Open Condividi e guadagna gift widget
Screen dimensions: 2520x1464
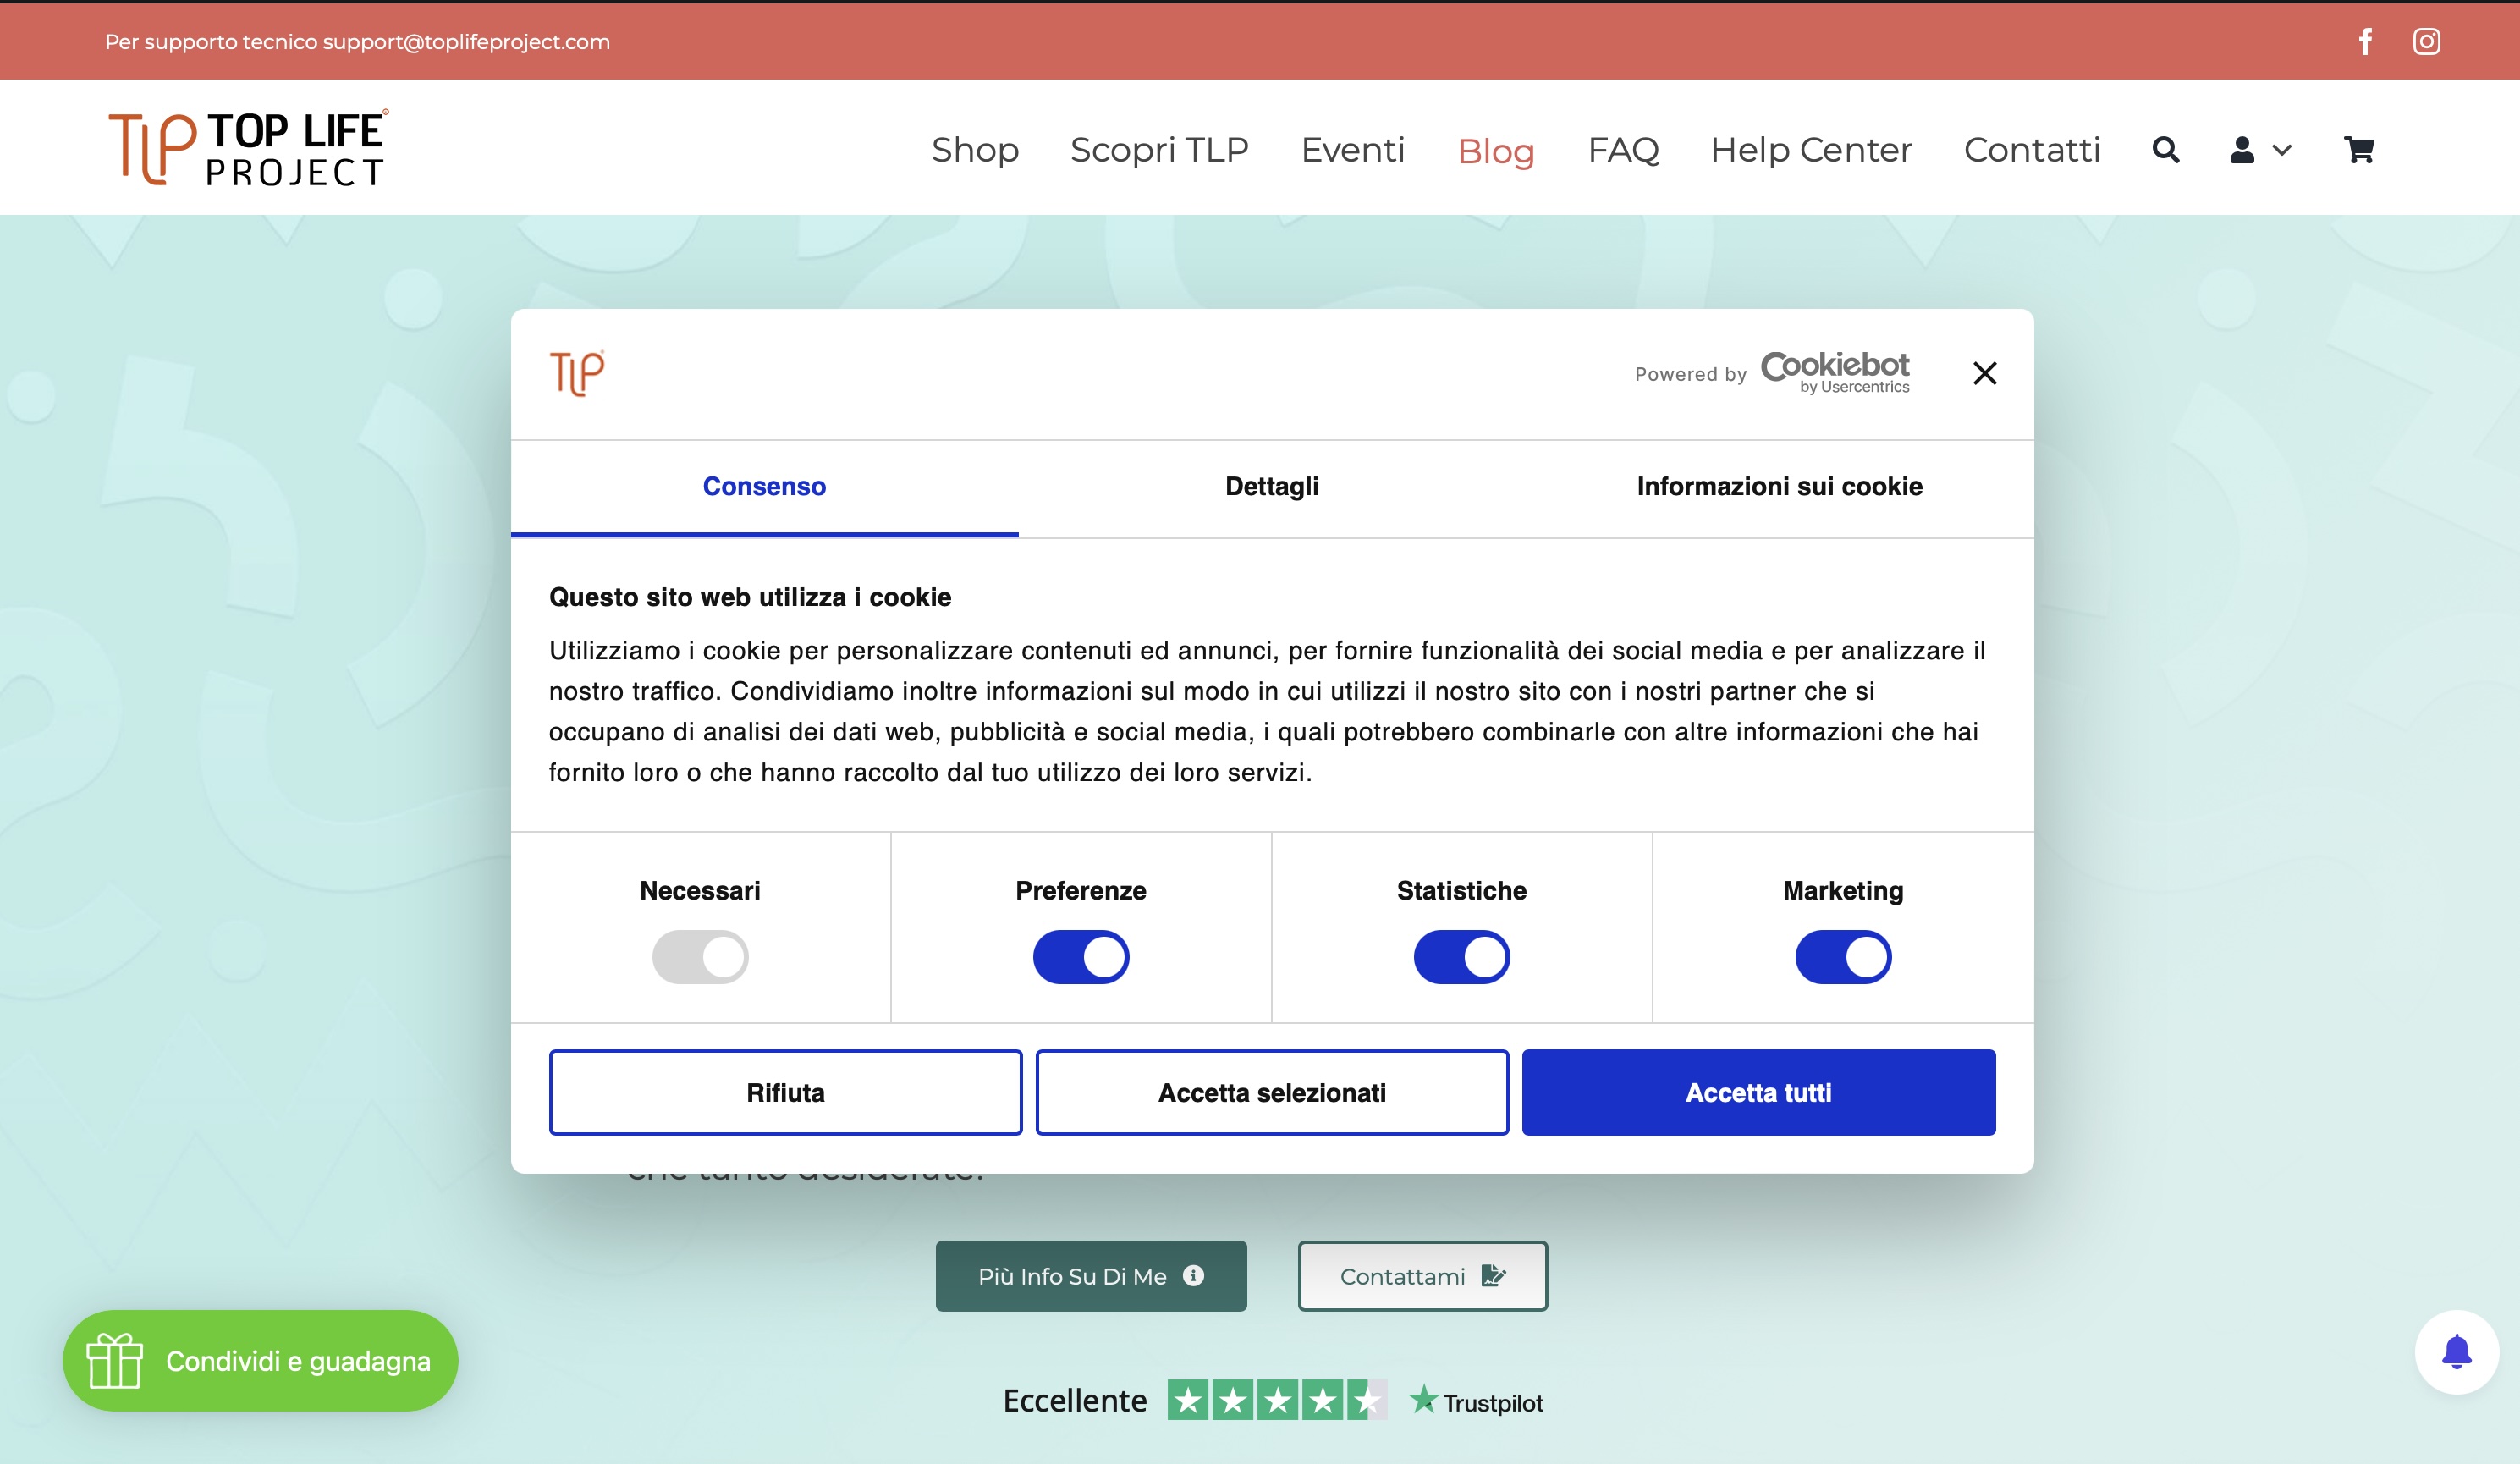pyautogui.click(x=260, y=1360)
